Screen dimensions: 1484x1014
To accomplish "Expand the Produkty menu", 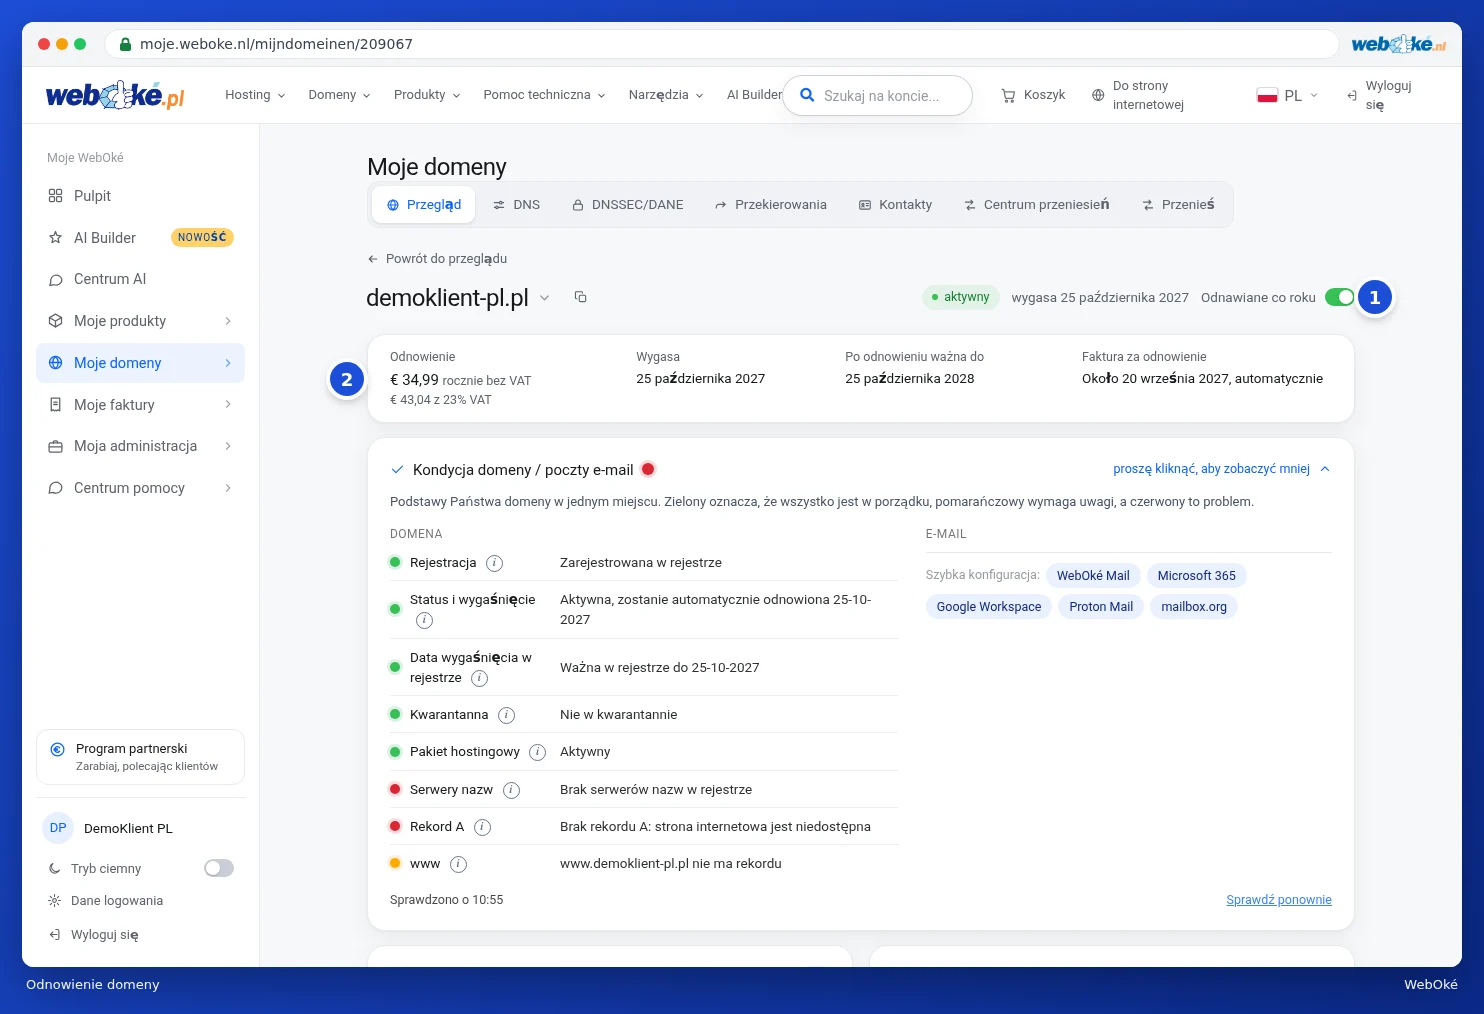I will [x=427, y=95].
